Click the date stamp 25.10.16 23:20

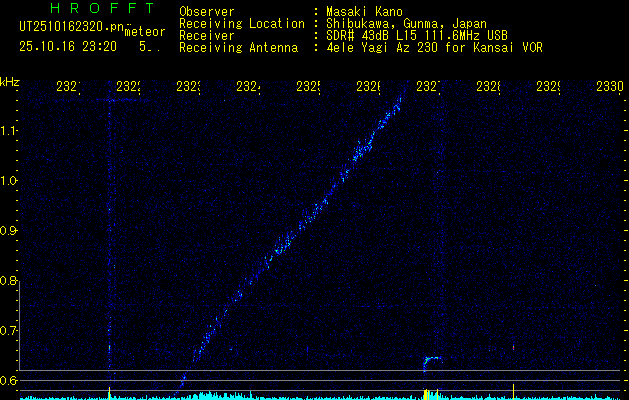click(68, 47)
